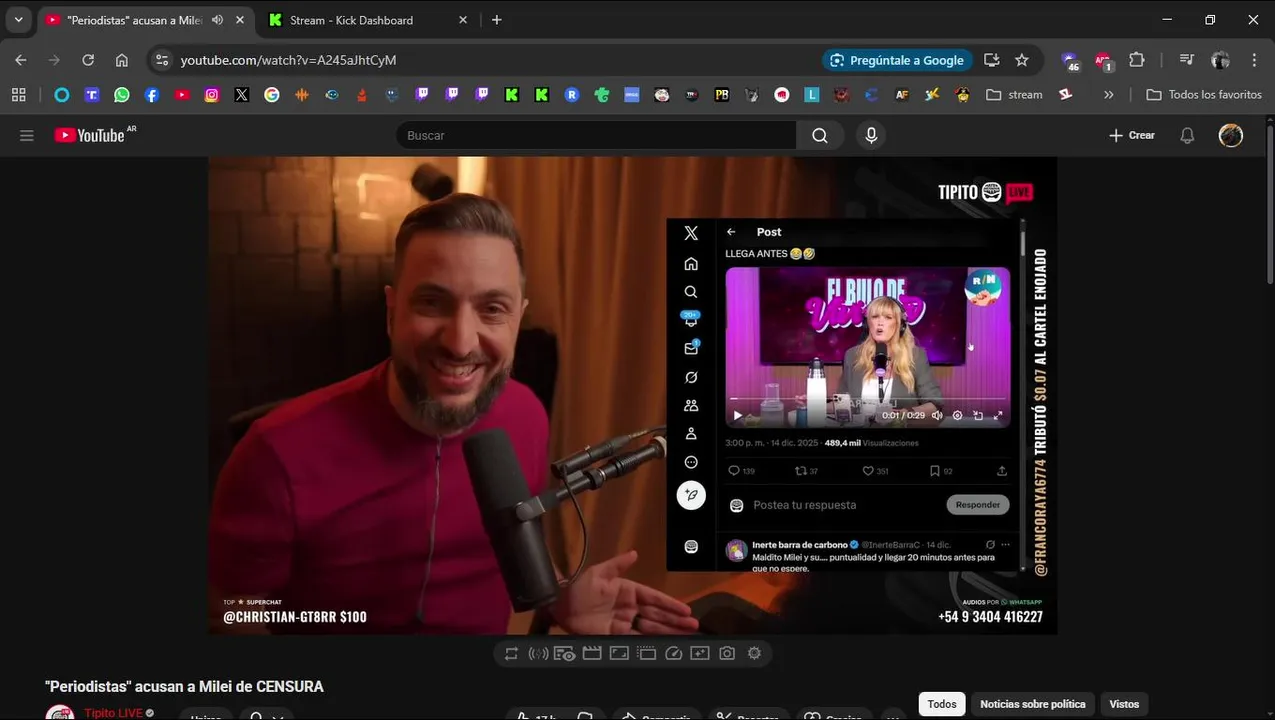Open the Chrome home page button
This screenshot has height=720, width=1275.
point(122,60)
